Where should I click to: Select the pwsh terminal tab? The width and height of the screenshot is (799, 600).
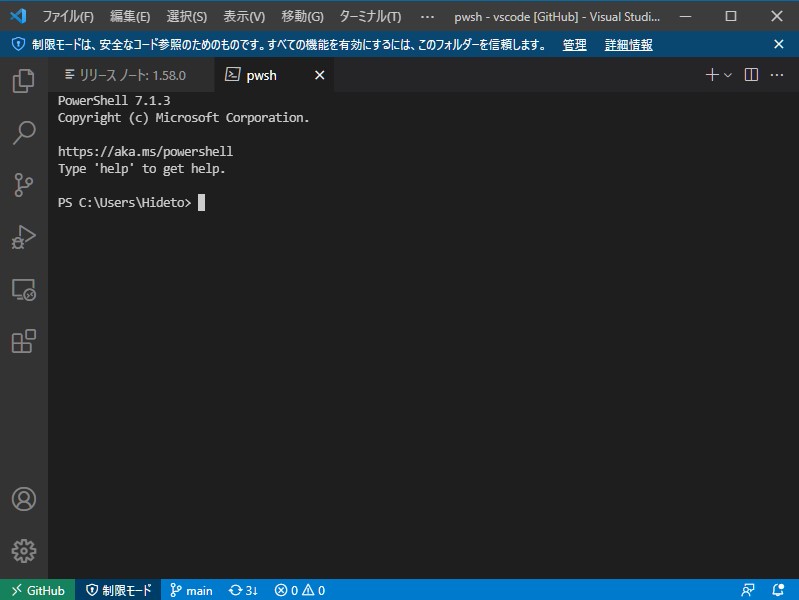pyautogui.click(x=275, y=75)
